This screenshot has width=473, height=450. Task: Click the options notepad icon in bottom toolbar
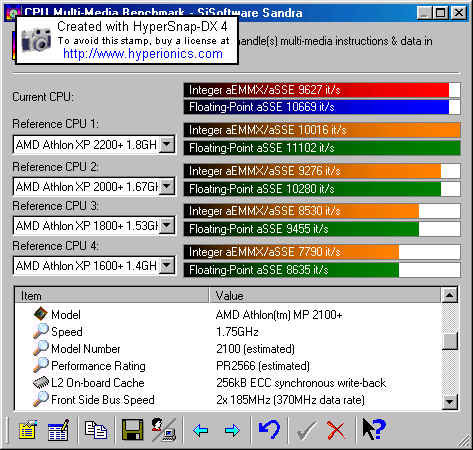[28, 430]
